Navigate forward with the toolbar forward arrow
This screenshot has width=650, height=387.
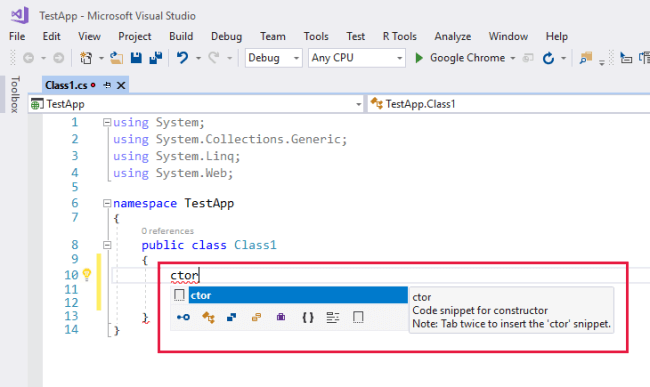coord(59,58)
